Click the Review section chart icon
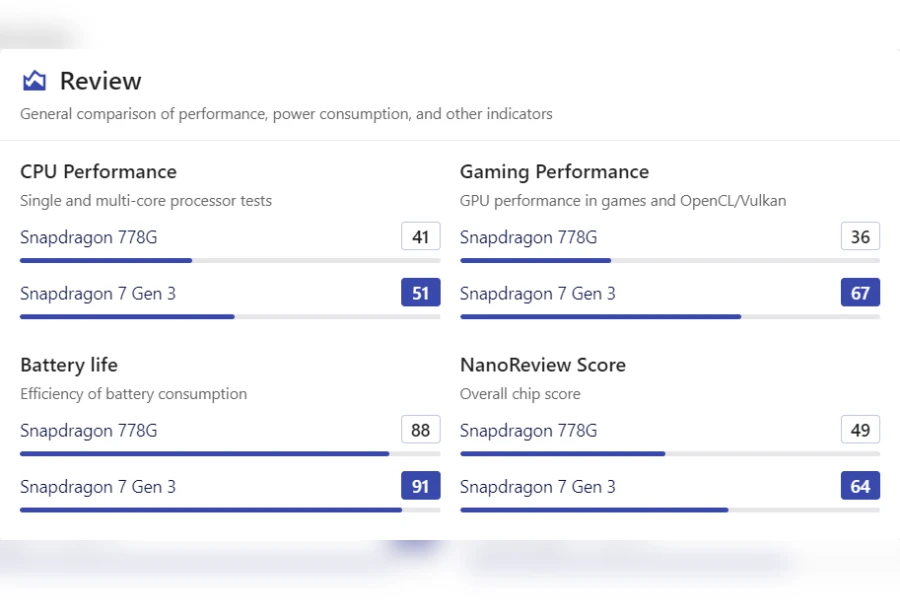900x600 pixels. coord(34,81)
